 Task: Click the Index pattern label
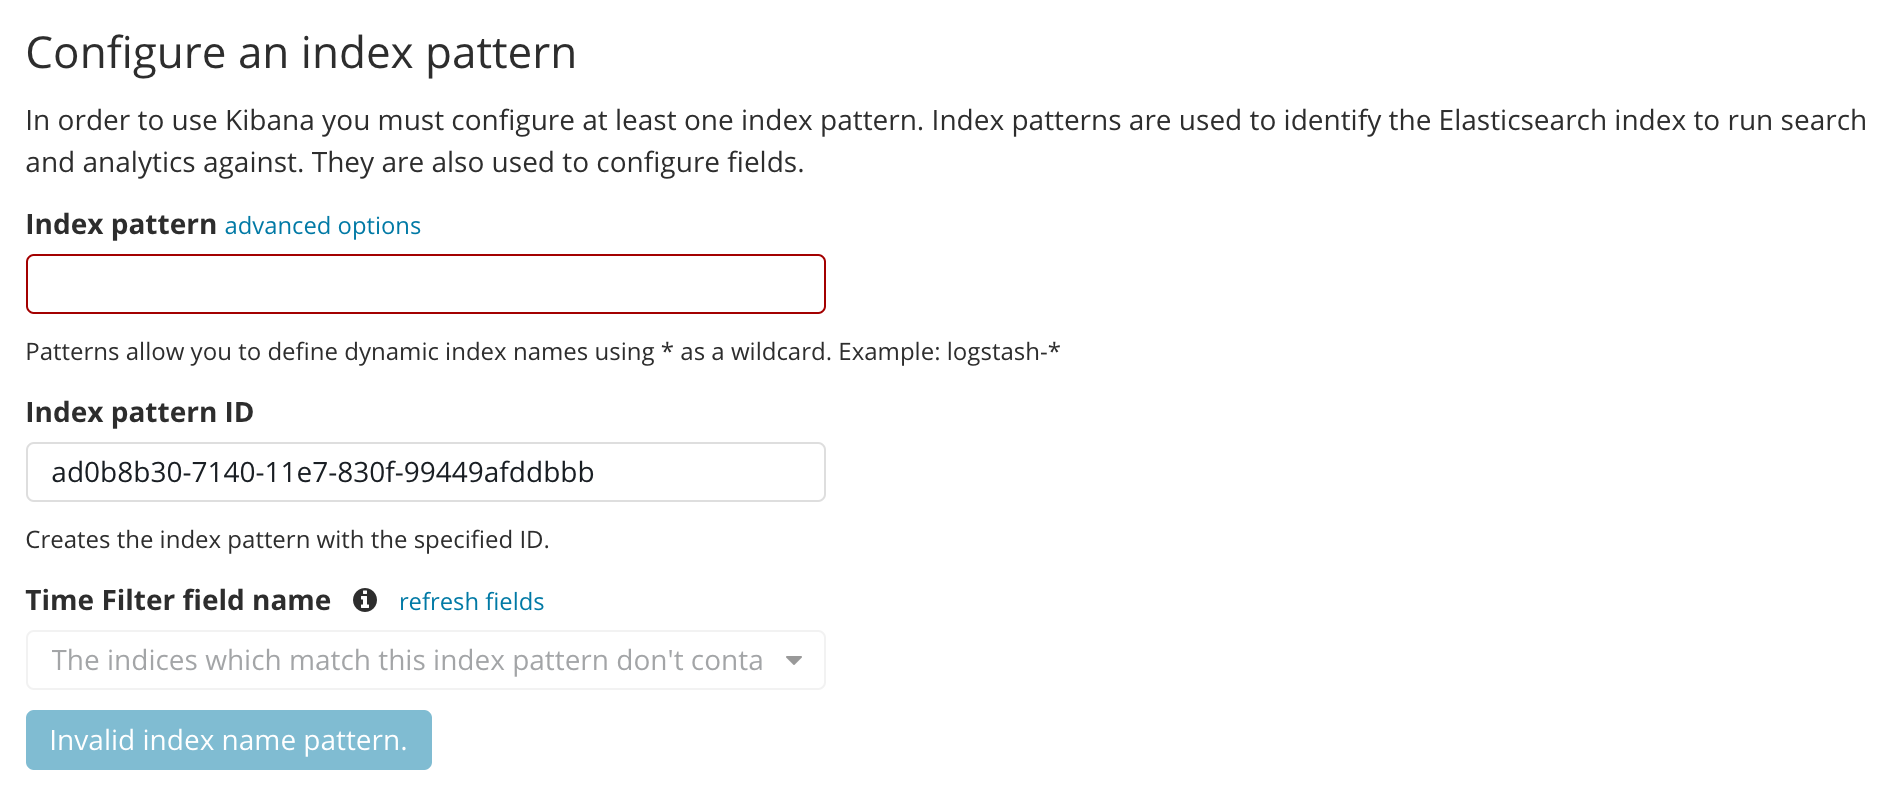click(x=121, y=224)
